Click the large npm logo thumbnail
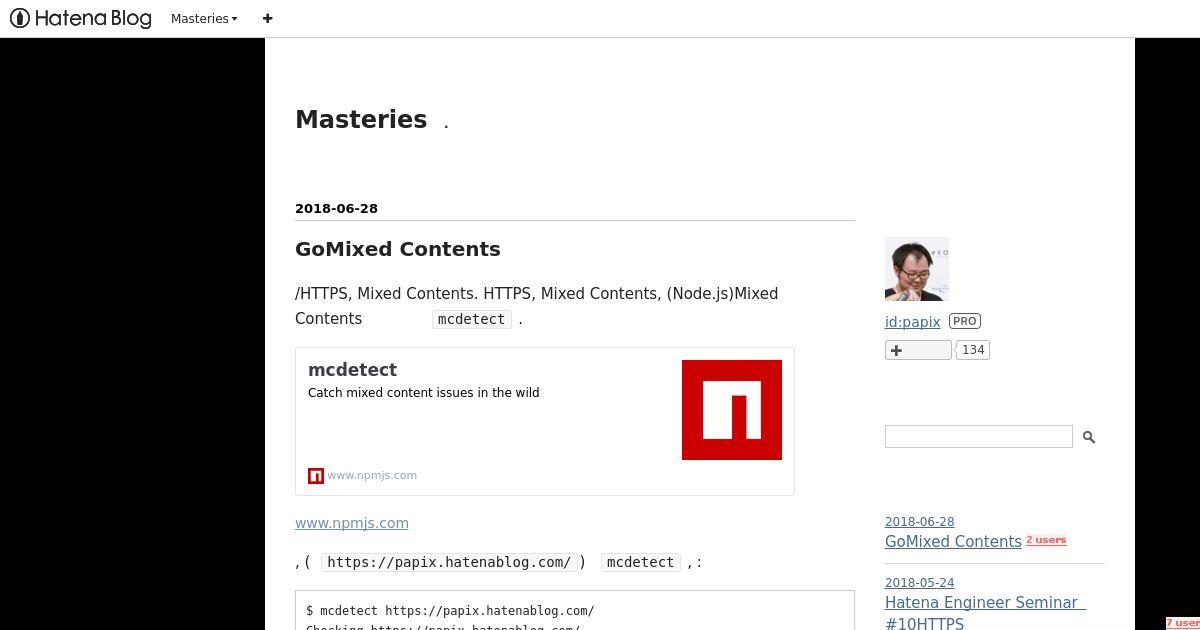The width and height of the screenshot is (1200, 630). [732, 410]
